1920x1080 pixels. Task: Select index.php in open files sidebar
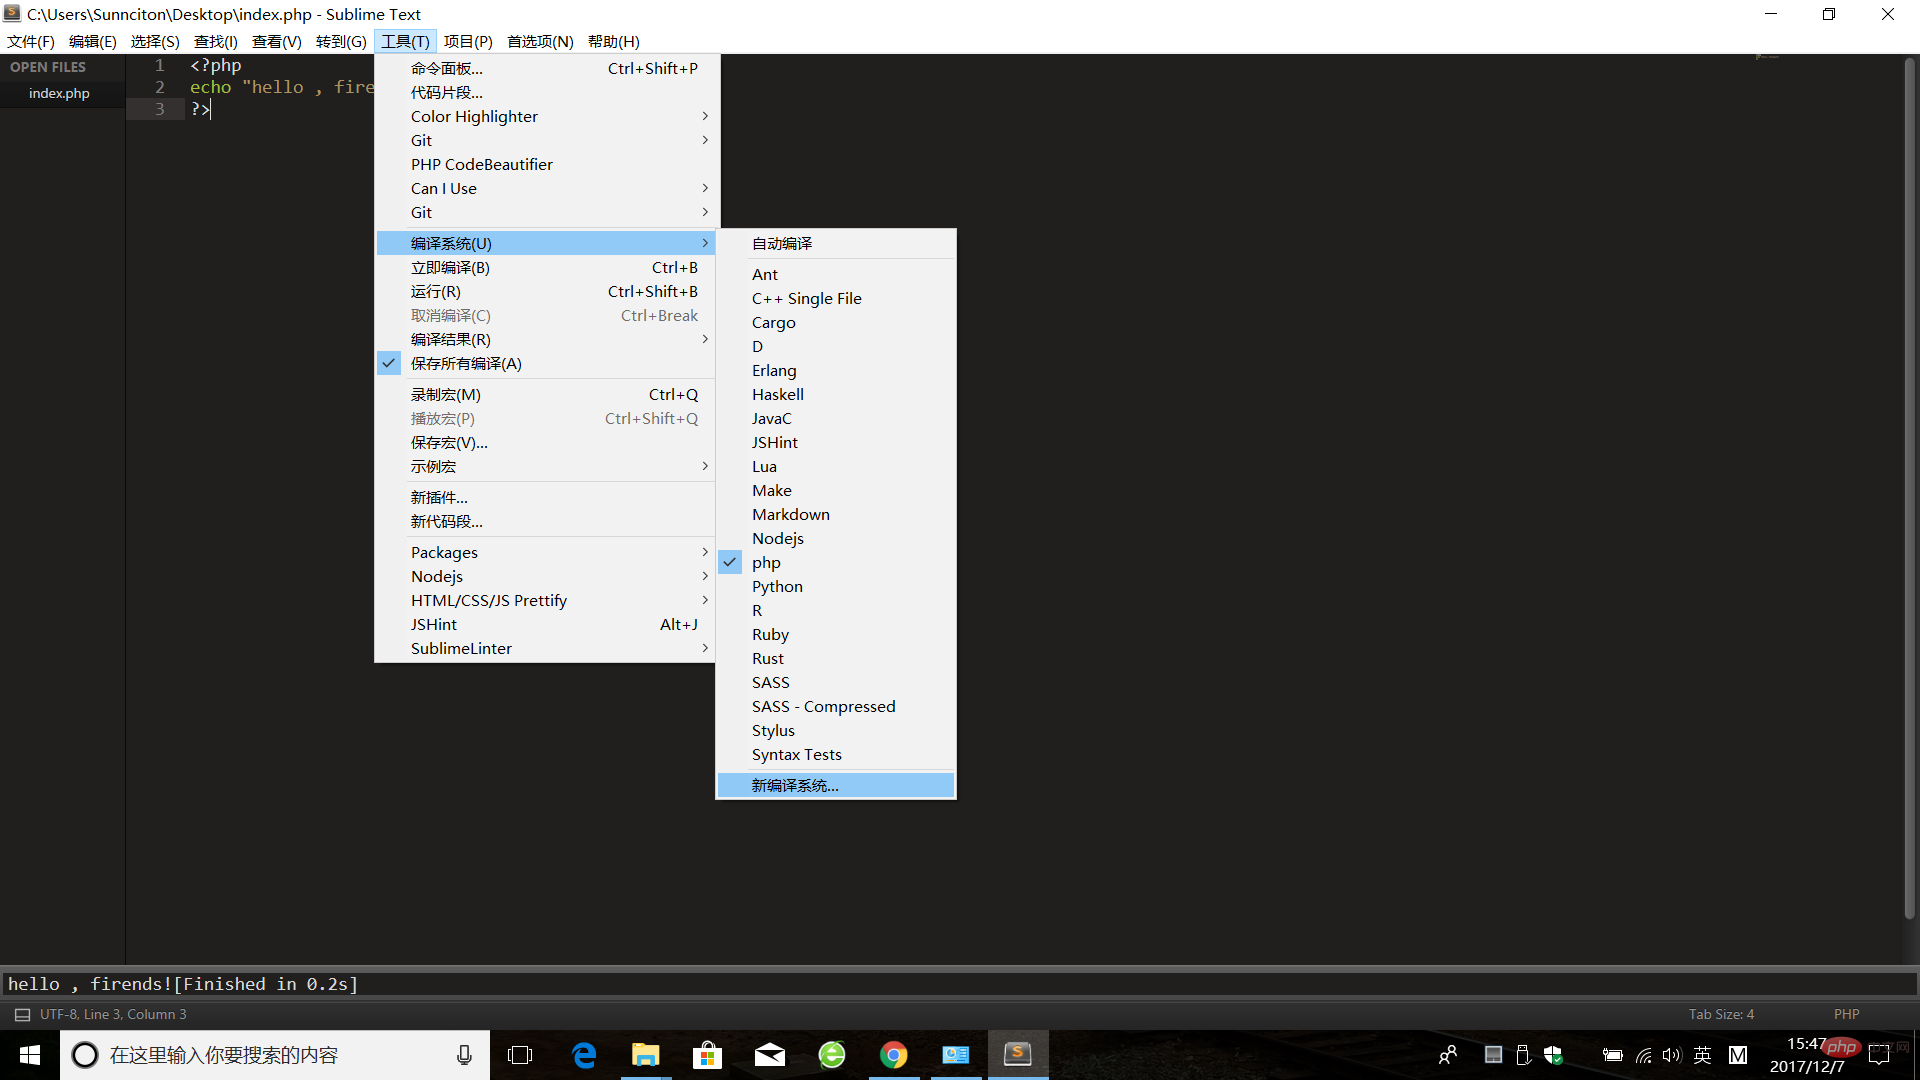point(59,93)
